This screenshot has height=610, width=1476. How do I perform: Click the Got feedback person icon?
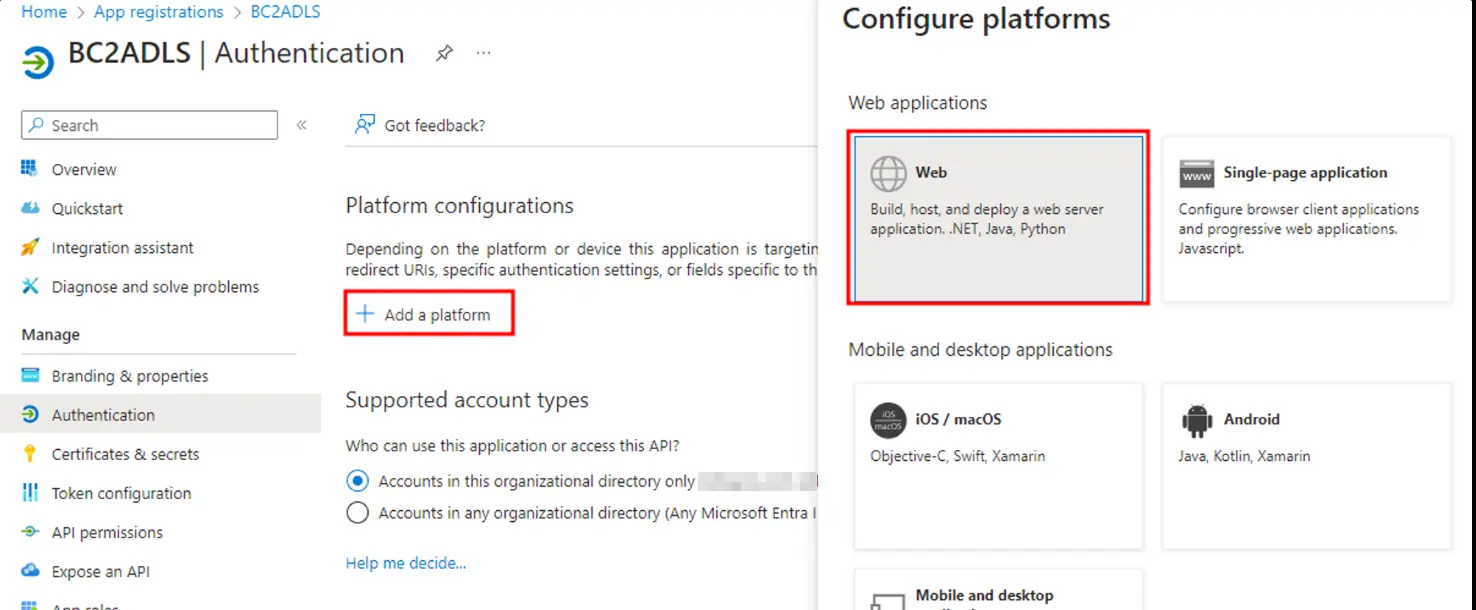click(365, 125)
